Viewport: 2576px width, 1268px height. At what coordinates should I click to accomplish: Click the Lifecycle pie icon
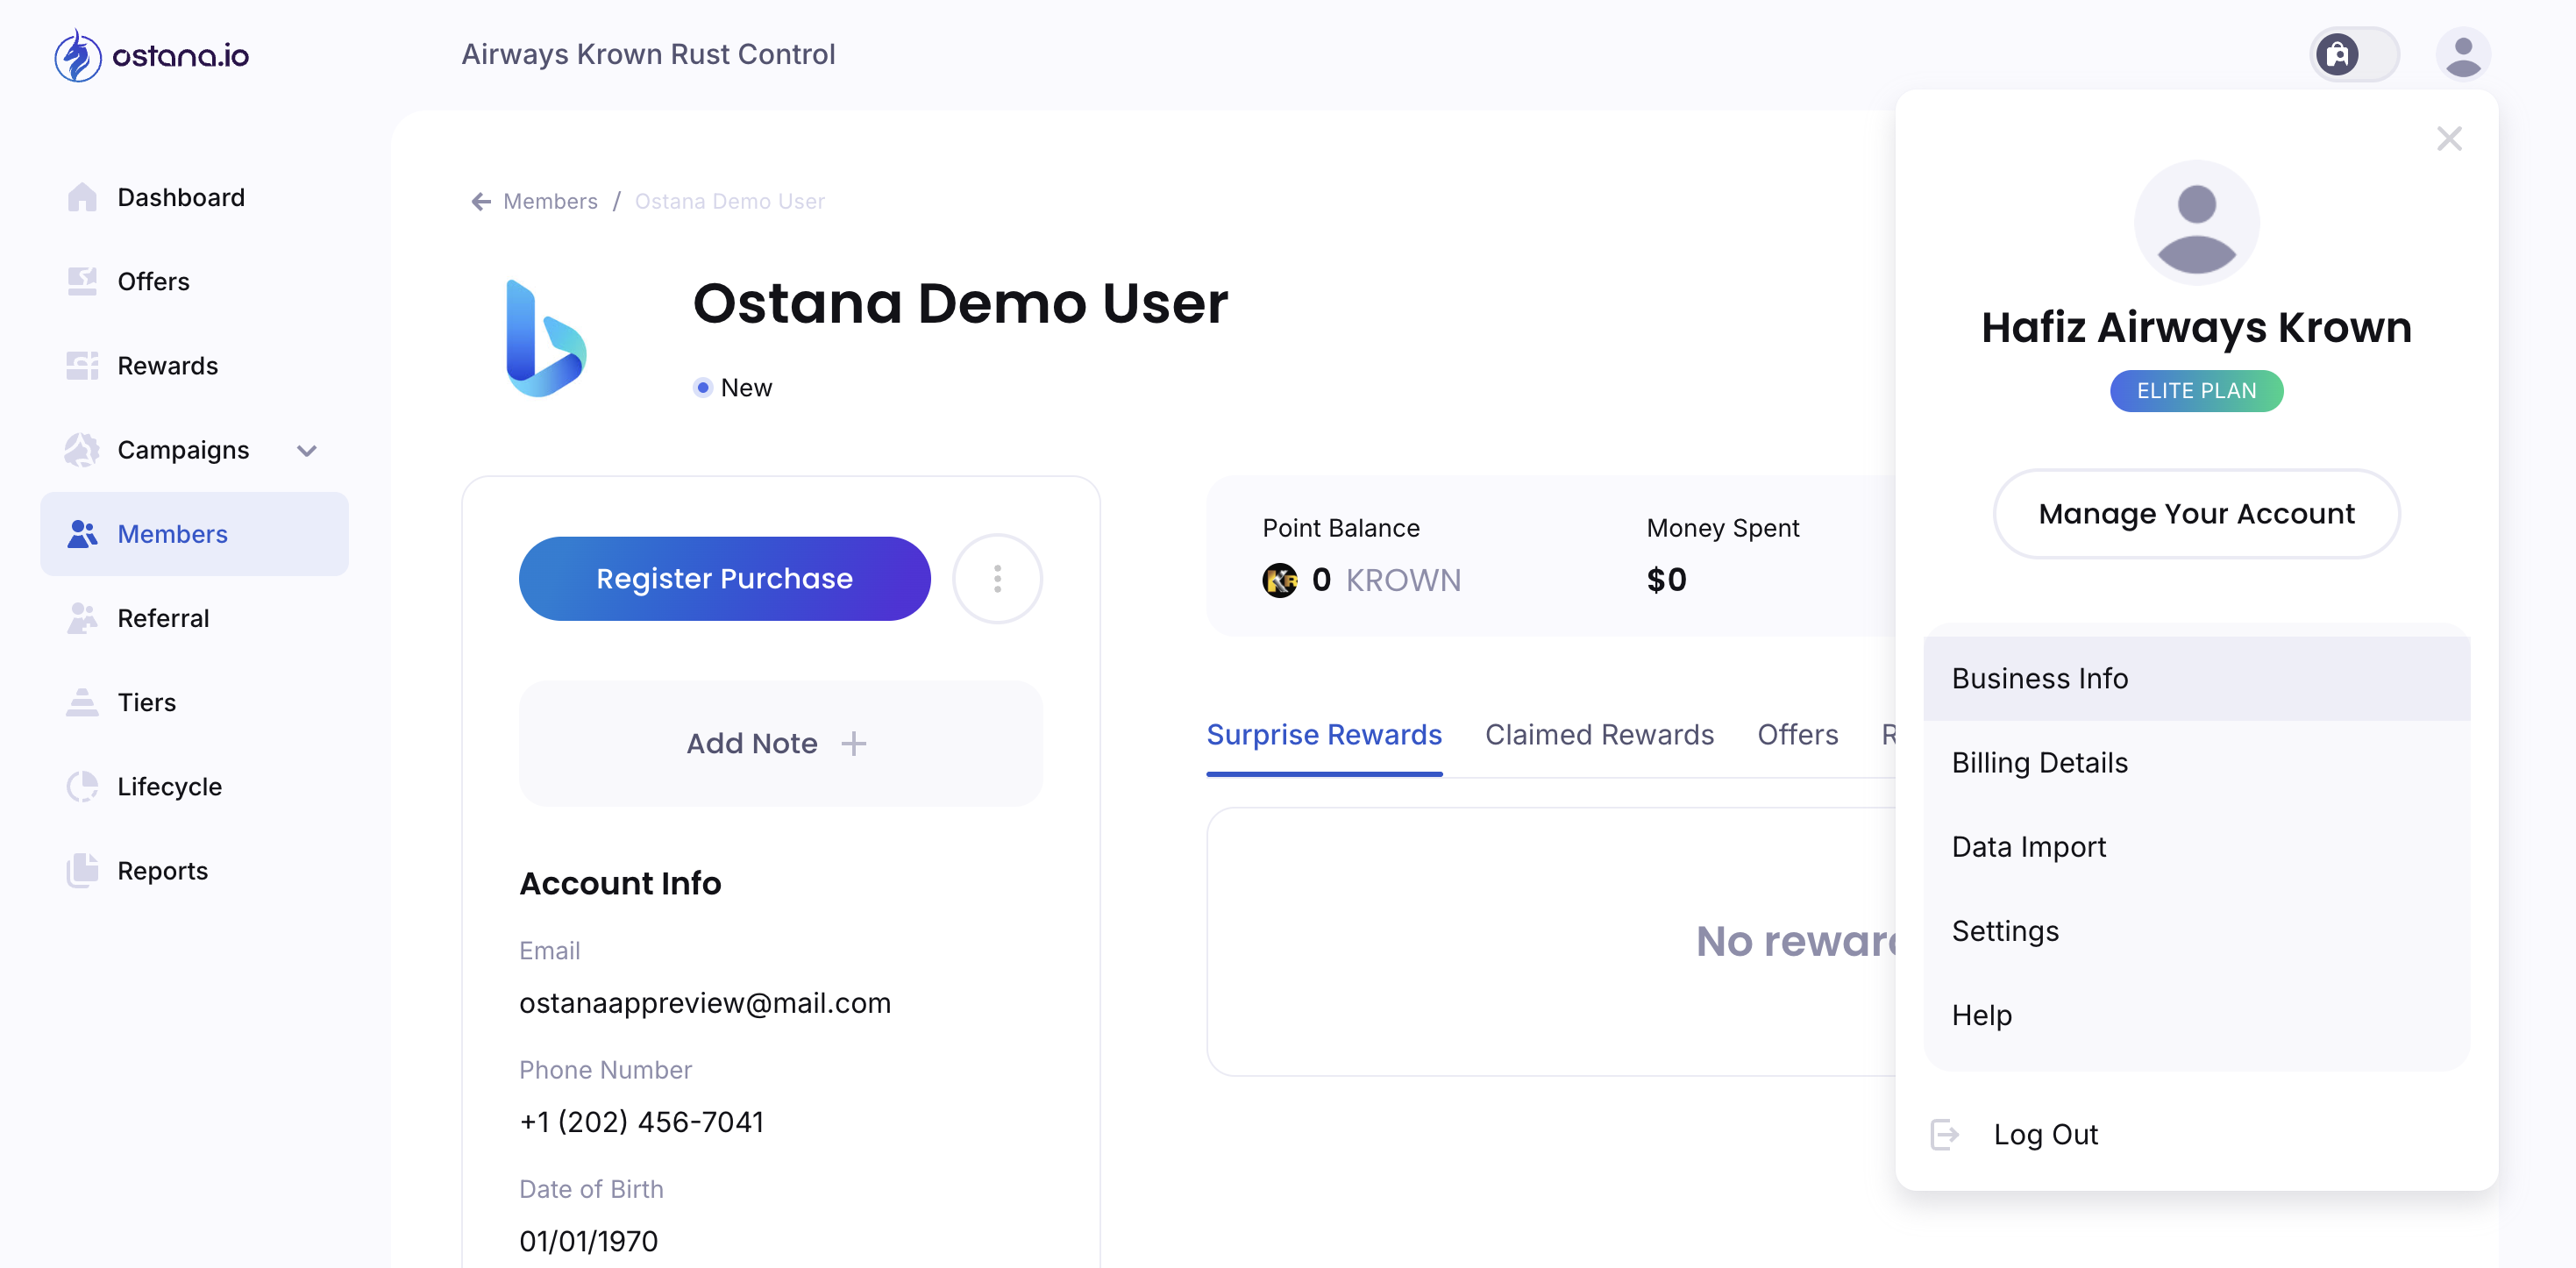82,787
